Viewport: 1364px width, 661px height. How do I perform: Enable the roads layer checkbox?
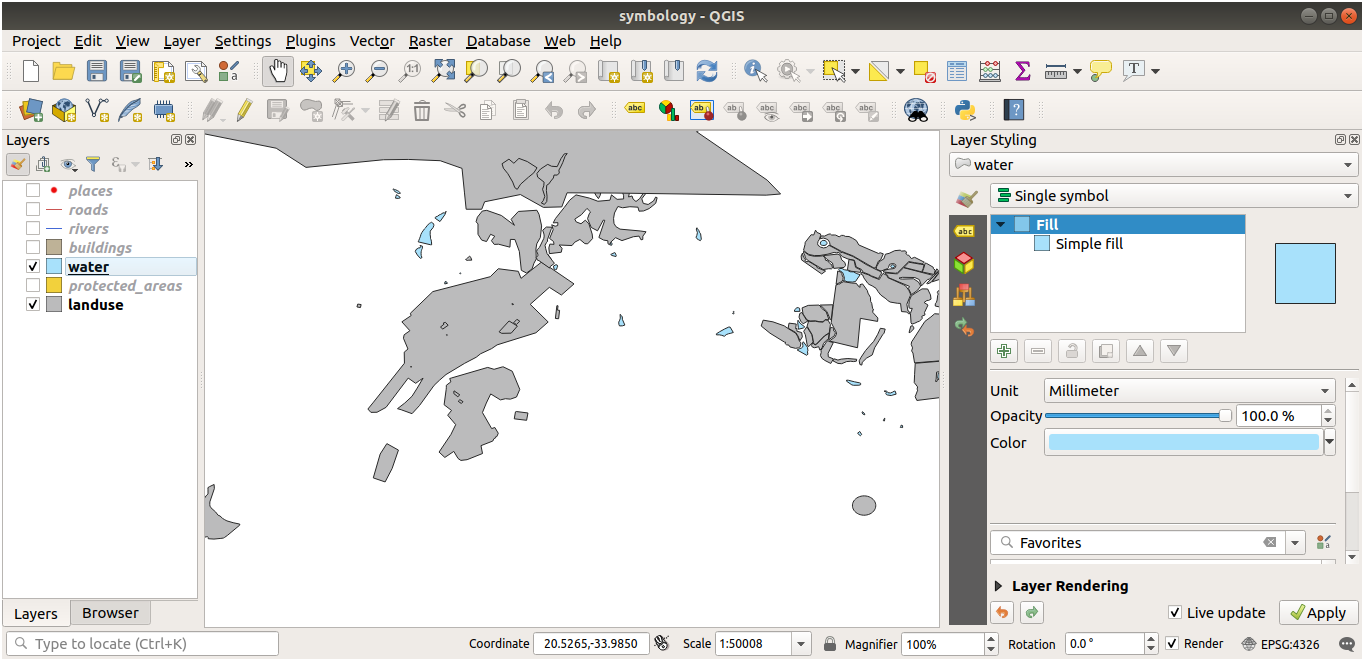(33, 210)
